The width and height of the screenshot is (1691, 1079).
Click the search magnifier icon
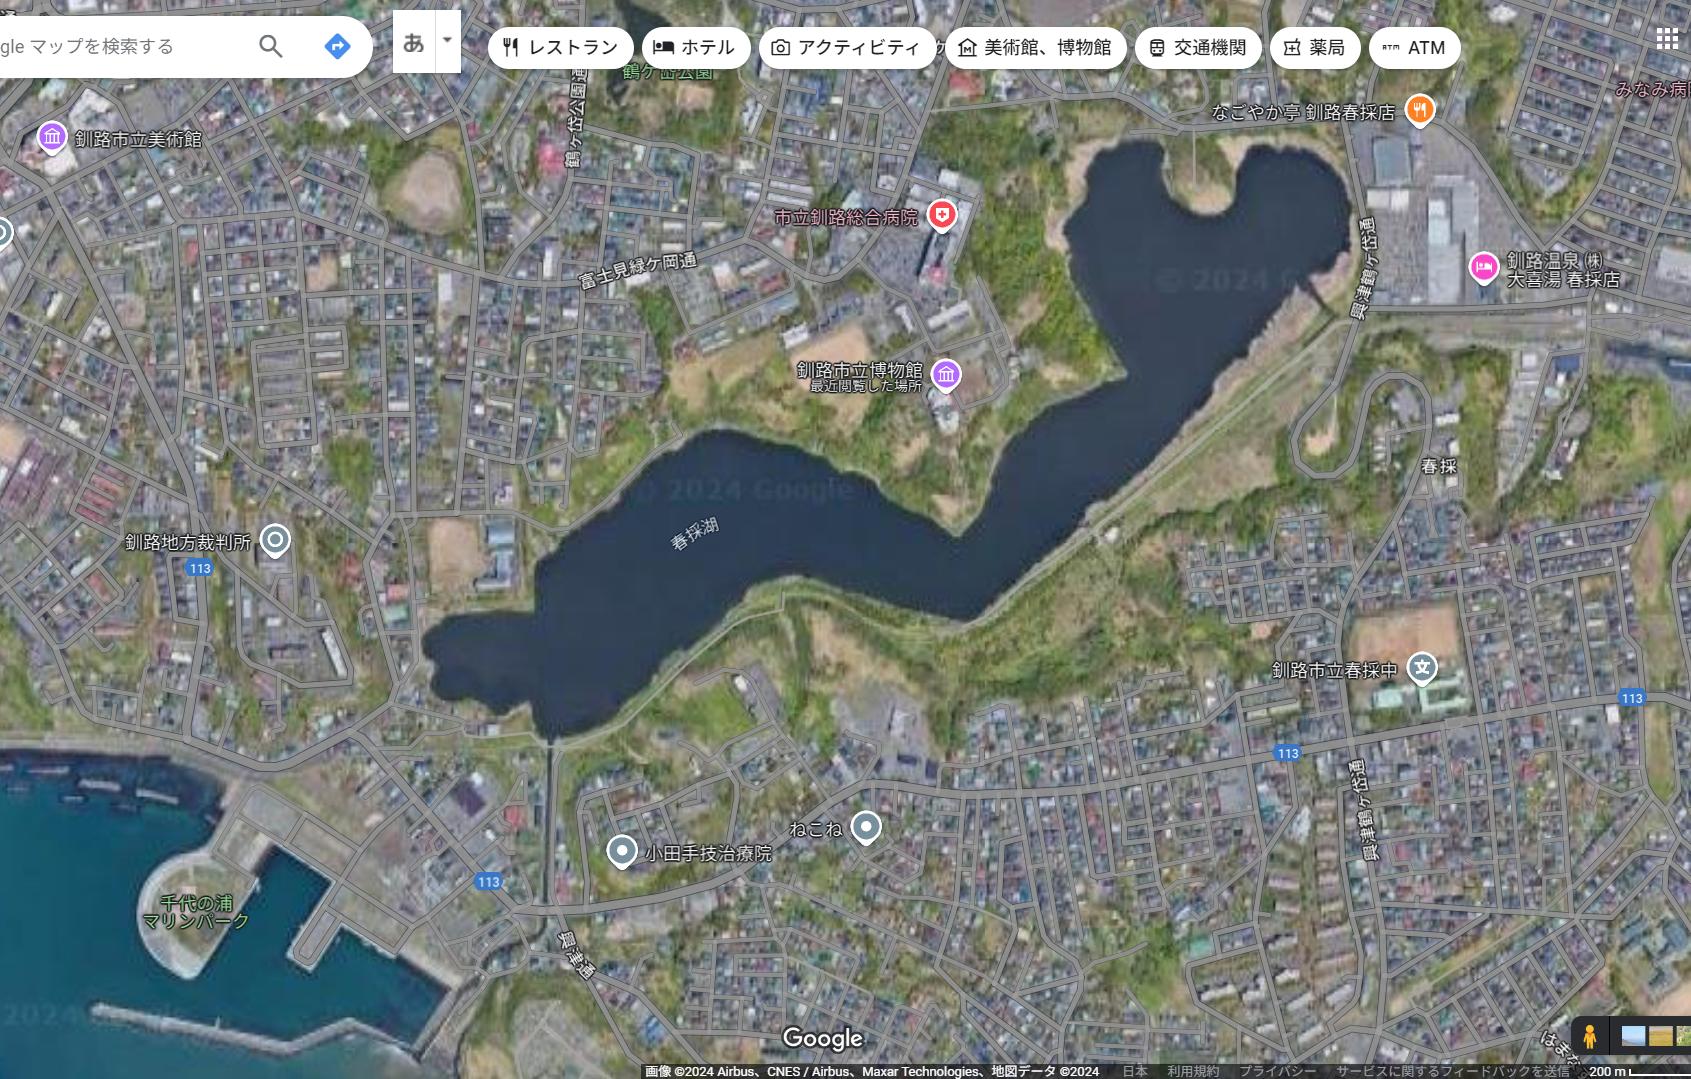pos(270,46)
